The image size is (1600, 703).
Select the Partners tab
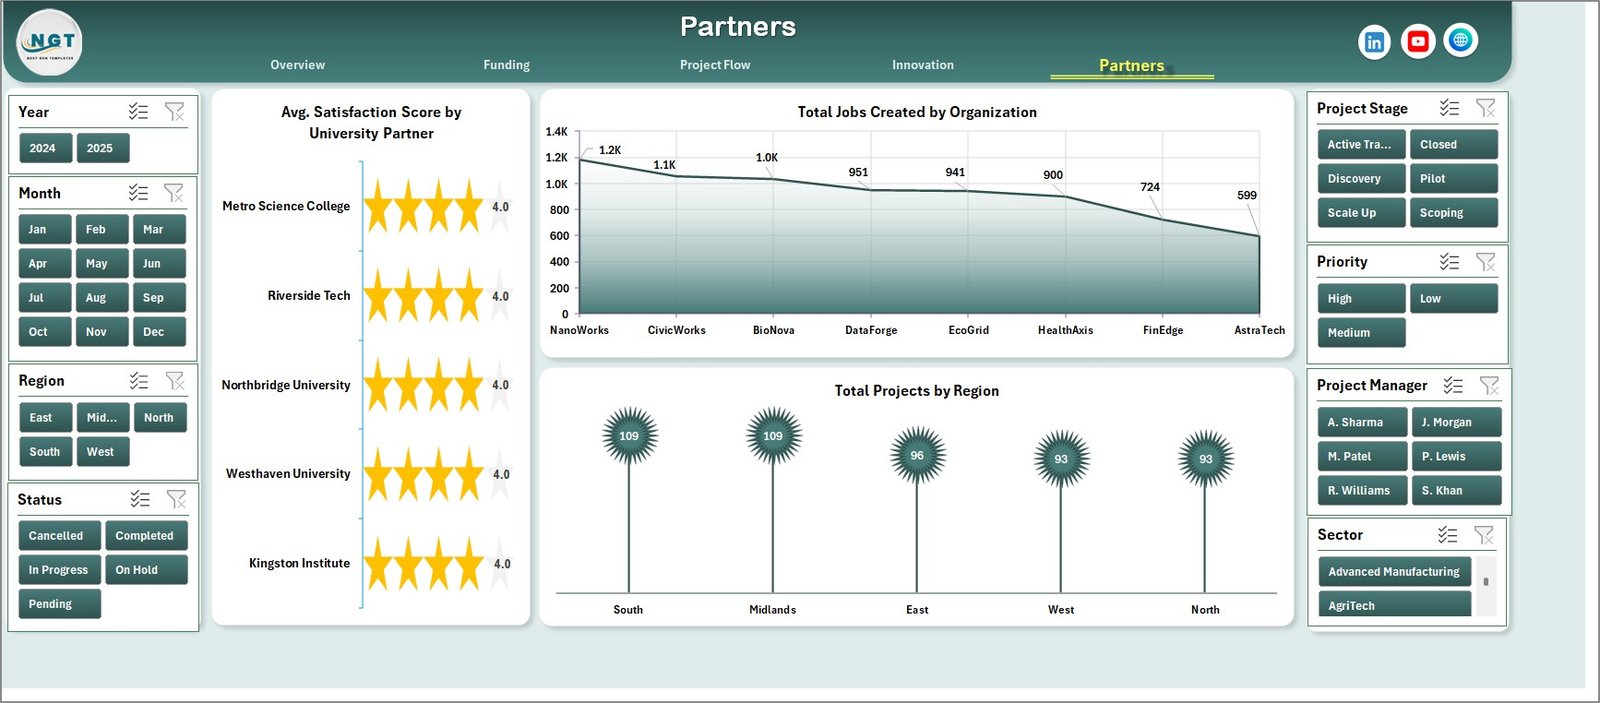[x=1131, y=66]
